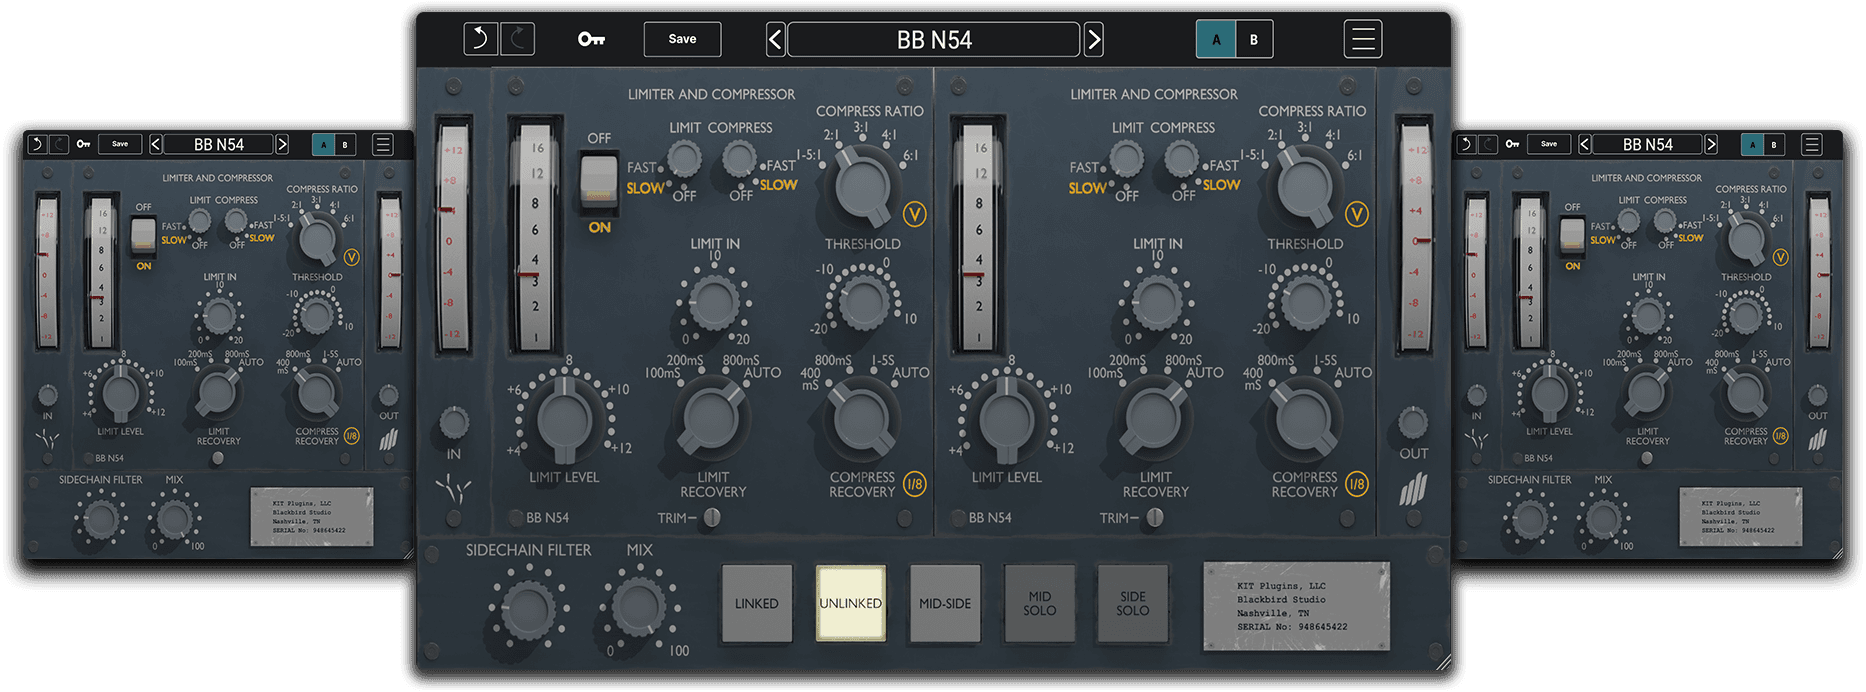Open the license key icon in center window
Viewport: 1866px width, 692px height.
[591, 39]
